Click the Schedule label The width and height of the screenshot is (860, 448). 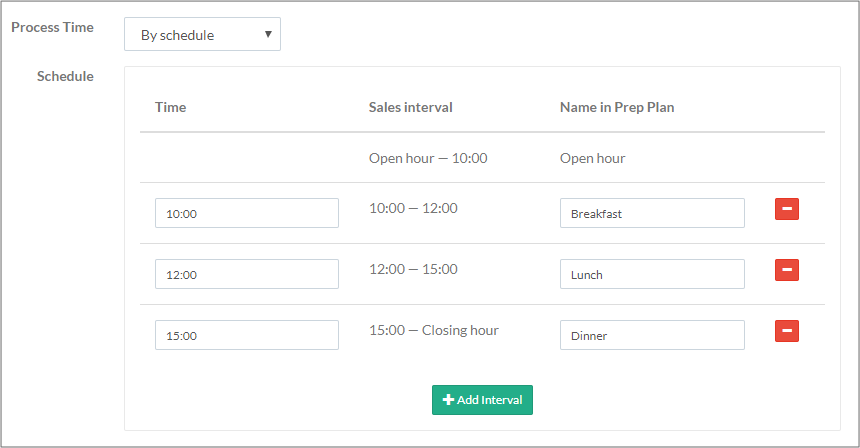(65, 76)
